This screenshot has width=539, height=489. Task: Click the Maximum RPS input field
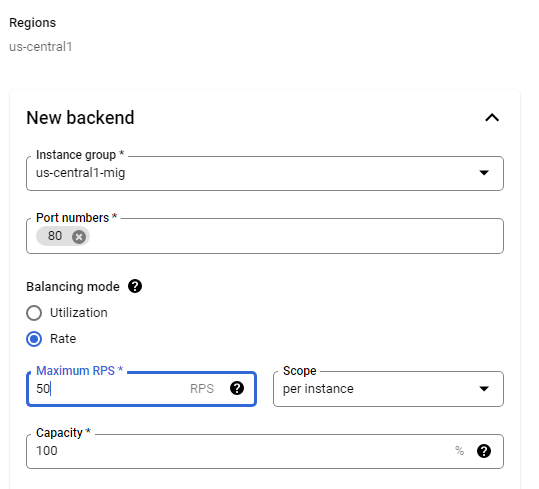141,389
